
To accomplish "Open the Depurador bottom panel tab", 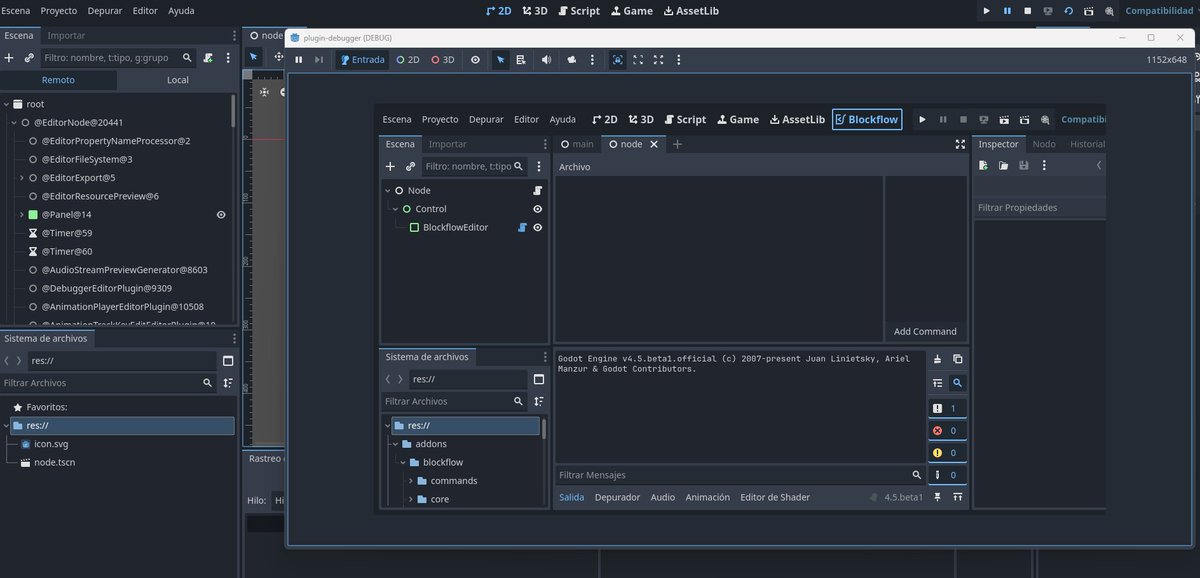I will click(617, 497).
